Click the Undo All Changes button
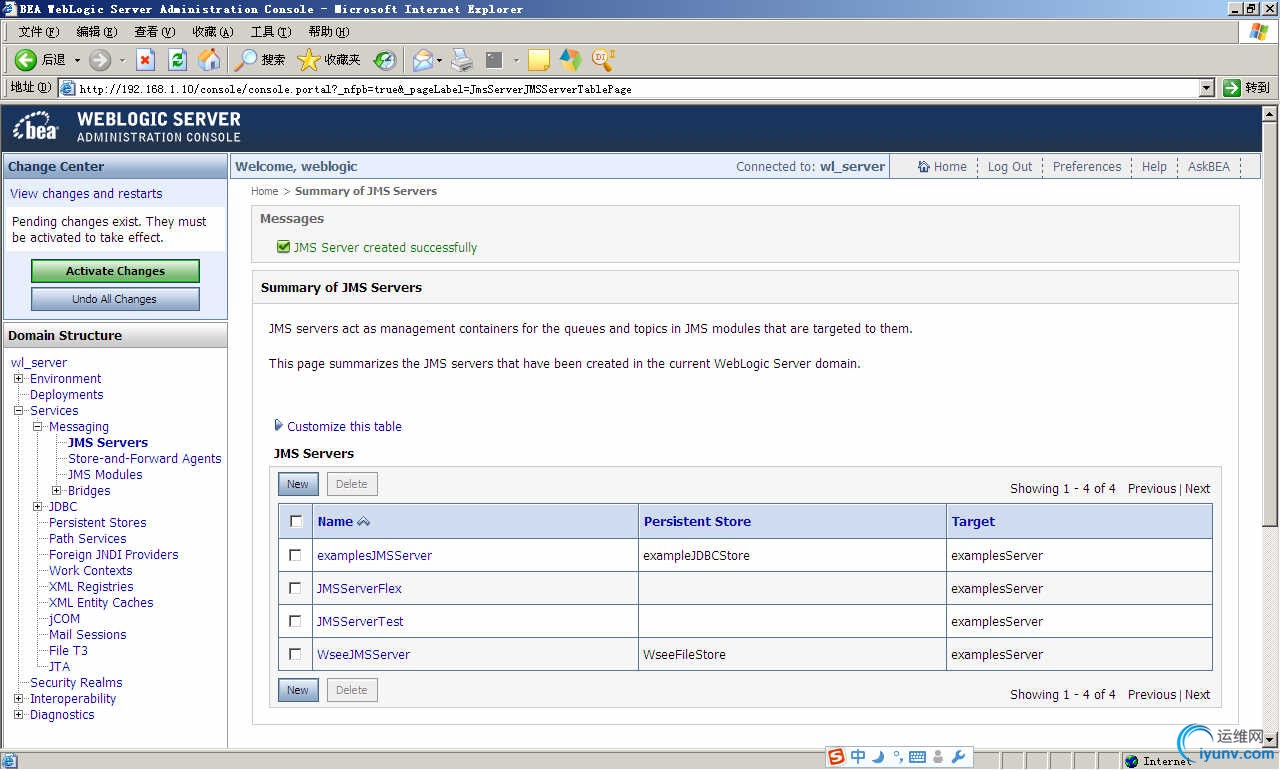The width and height of the screenshot is (1280, 770). [115, 299]
